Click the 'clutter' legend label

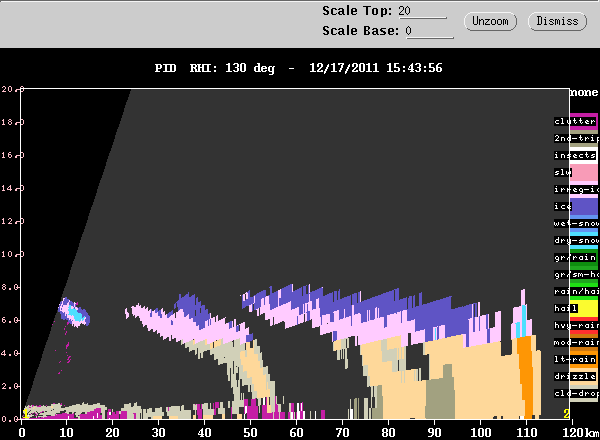[575, 121]
